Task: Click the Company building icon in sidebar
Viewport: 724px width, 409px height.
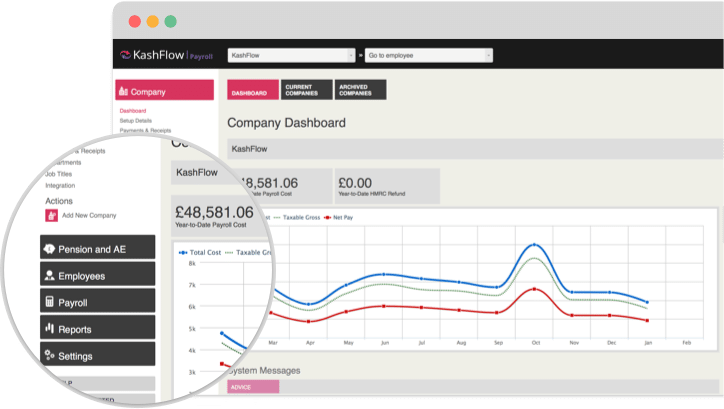Action: click(x=124, y=92)
